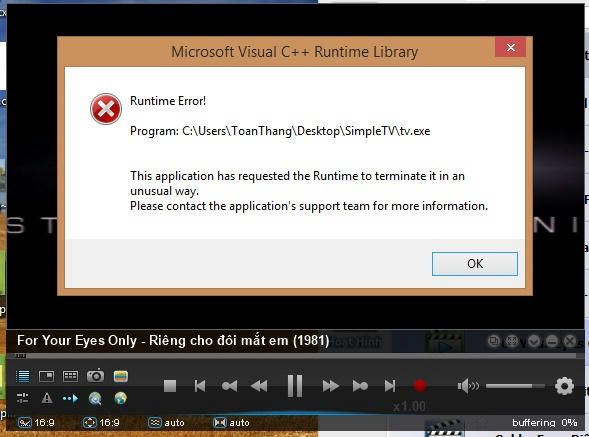
Task: Click the globe with magnifier icon
Action: coord(95,398)
